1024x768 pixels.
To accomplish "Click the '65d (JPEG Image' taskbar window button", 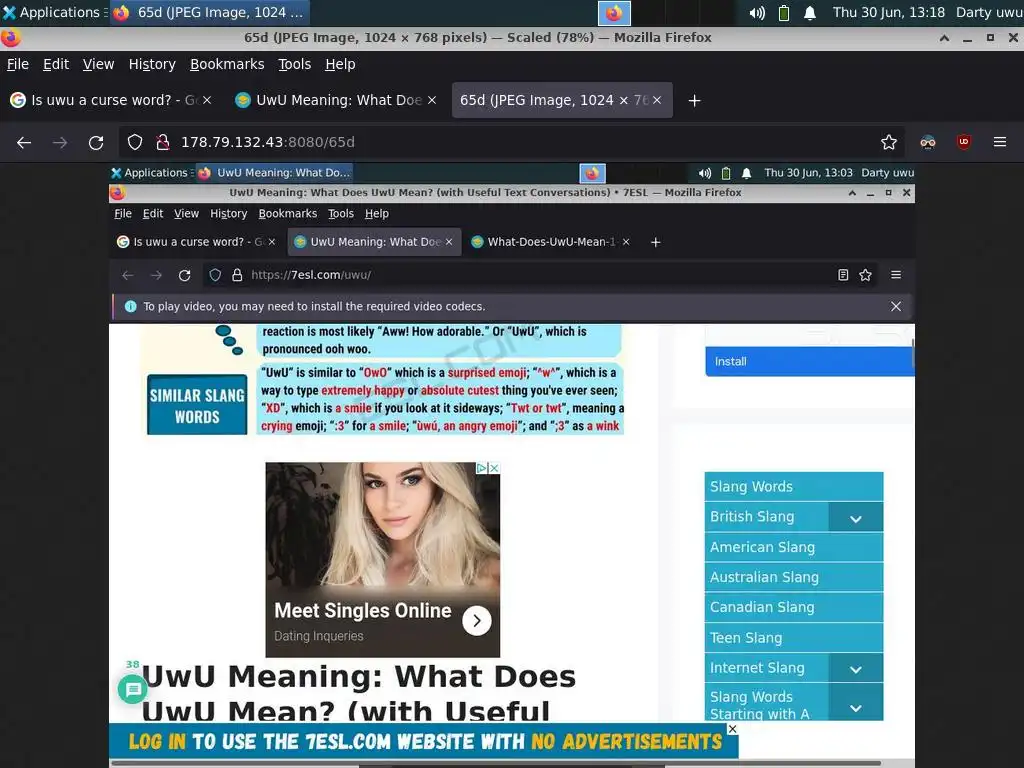I will [x=209, y=12].
